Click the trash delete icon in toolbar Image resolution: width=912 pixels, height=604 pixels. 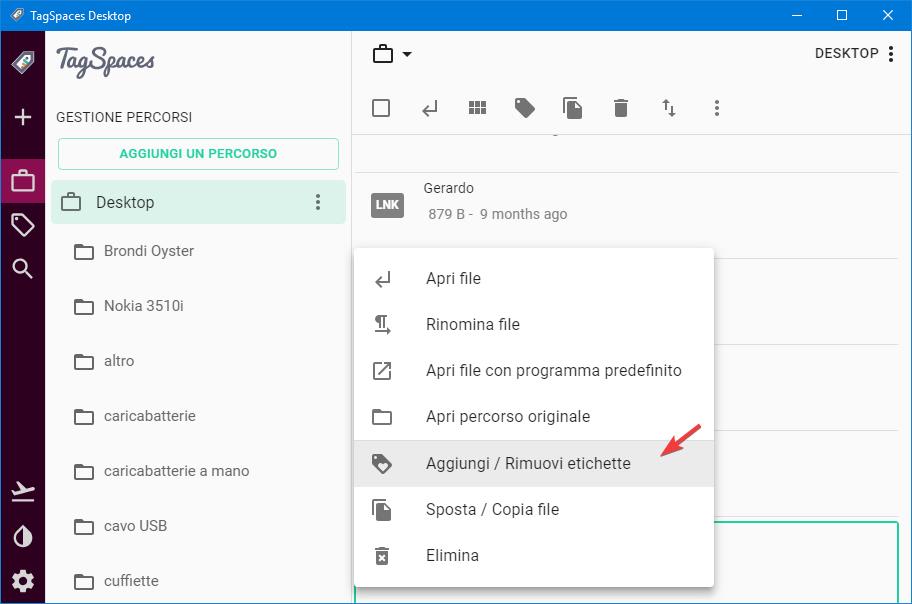pos(621,108)
